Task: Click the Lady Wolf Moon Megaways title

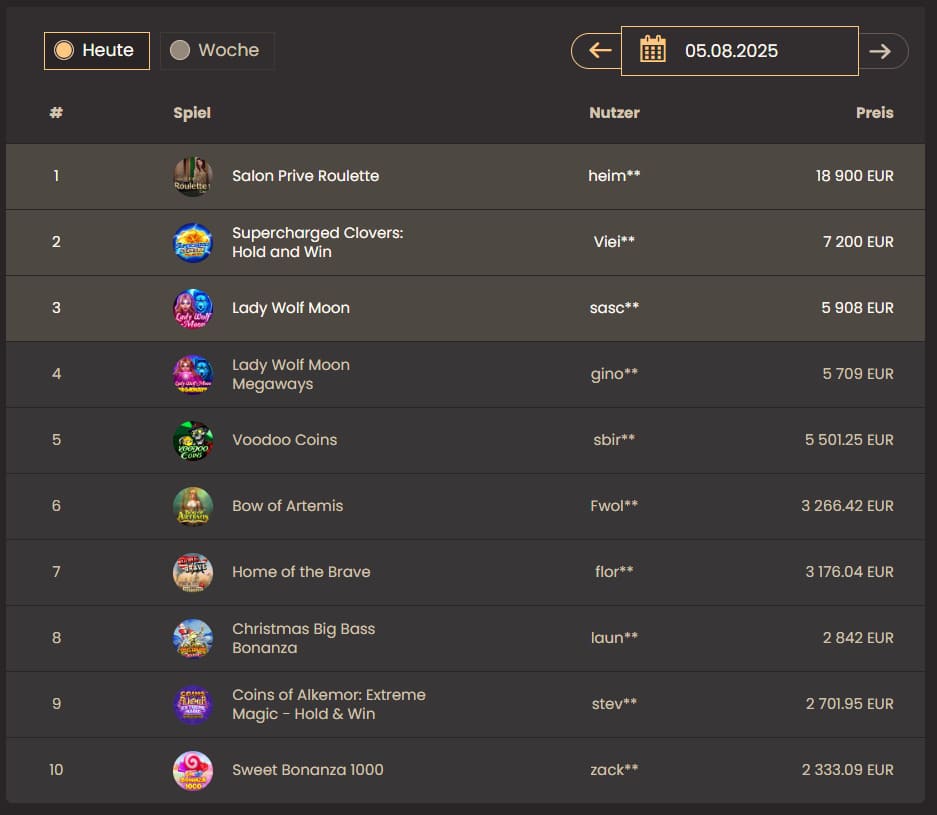Action: pos(291,374)
